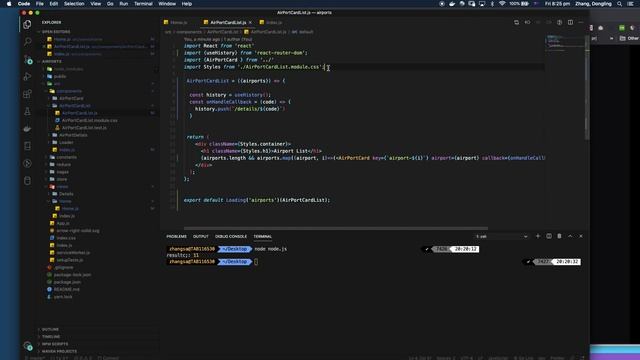Close the terminal panel
Screen dimensions: 640x360
coord(581,236)
